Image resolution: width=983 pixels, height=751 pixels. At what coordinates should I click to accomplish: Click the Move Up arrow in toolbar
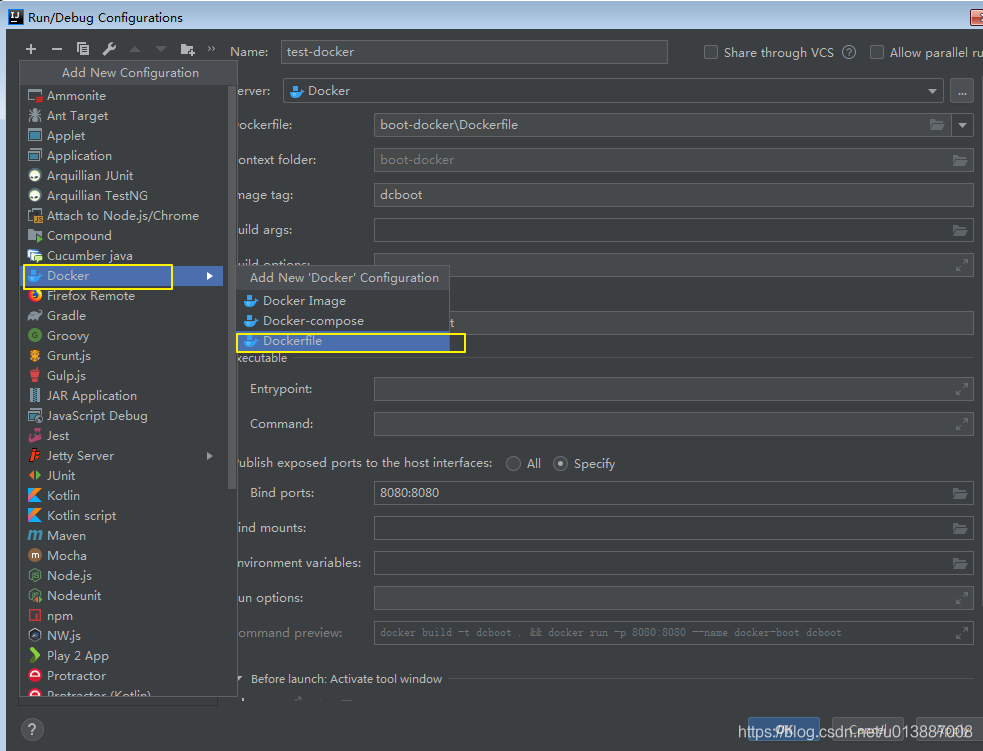click(x=135, y=49)
